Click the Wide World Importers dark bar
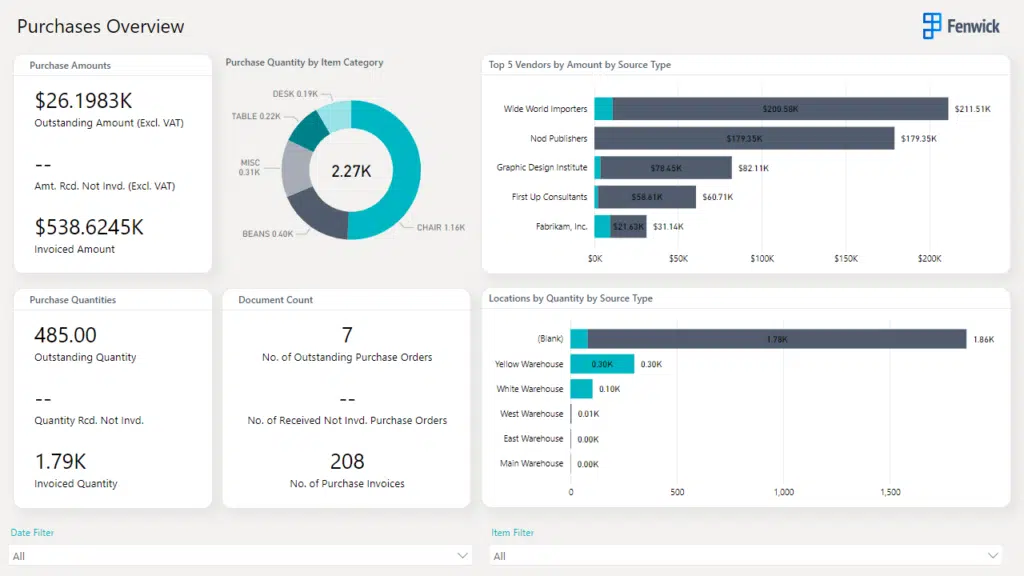This screenshot has width=1024, height=576. click(780, 109)
